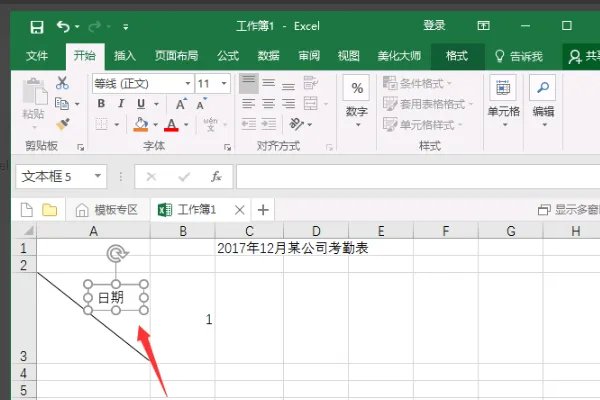Switch to the 公式 tab

(x=228, y=56)
